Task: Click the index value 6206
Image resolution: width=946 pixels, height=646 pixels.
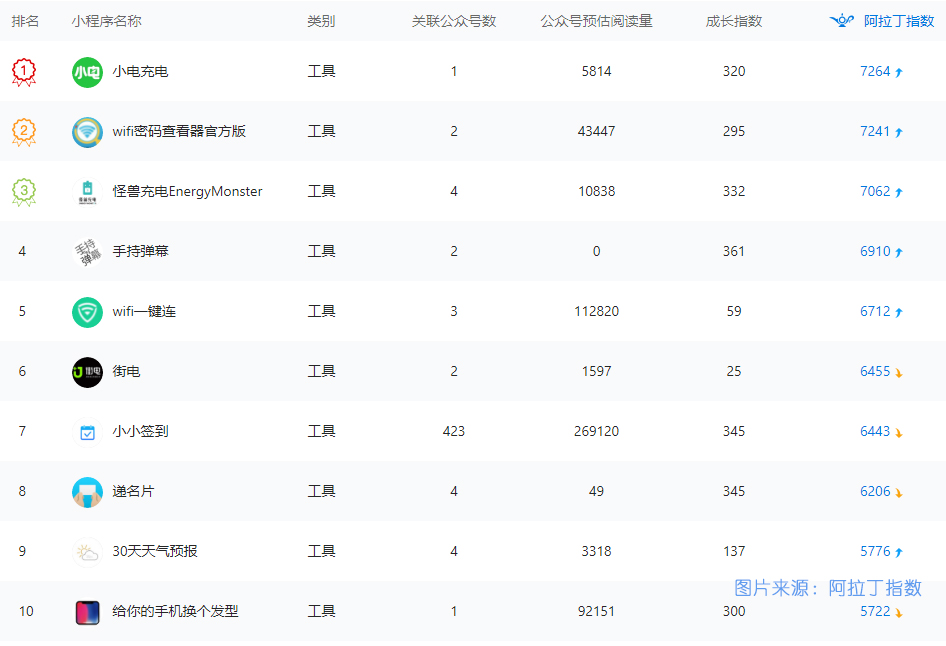Action: click(875, 491)
